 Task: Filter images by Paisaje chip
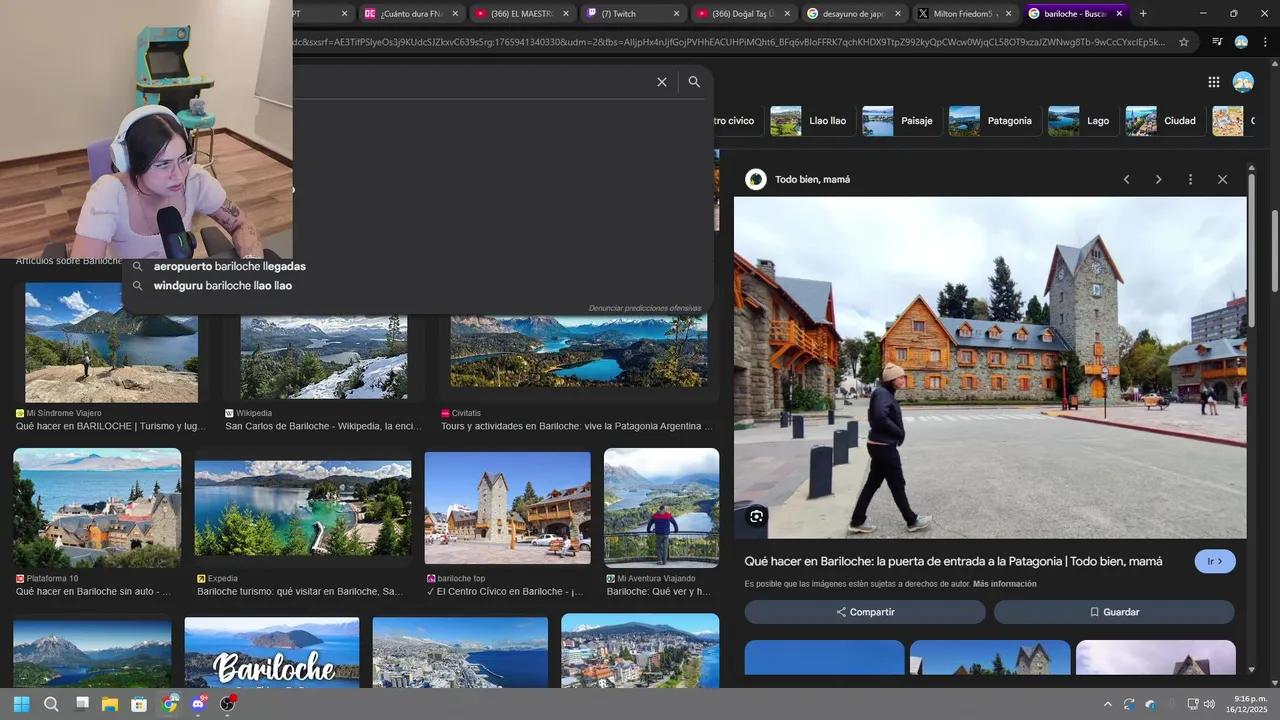(900, 121)
